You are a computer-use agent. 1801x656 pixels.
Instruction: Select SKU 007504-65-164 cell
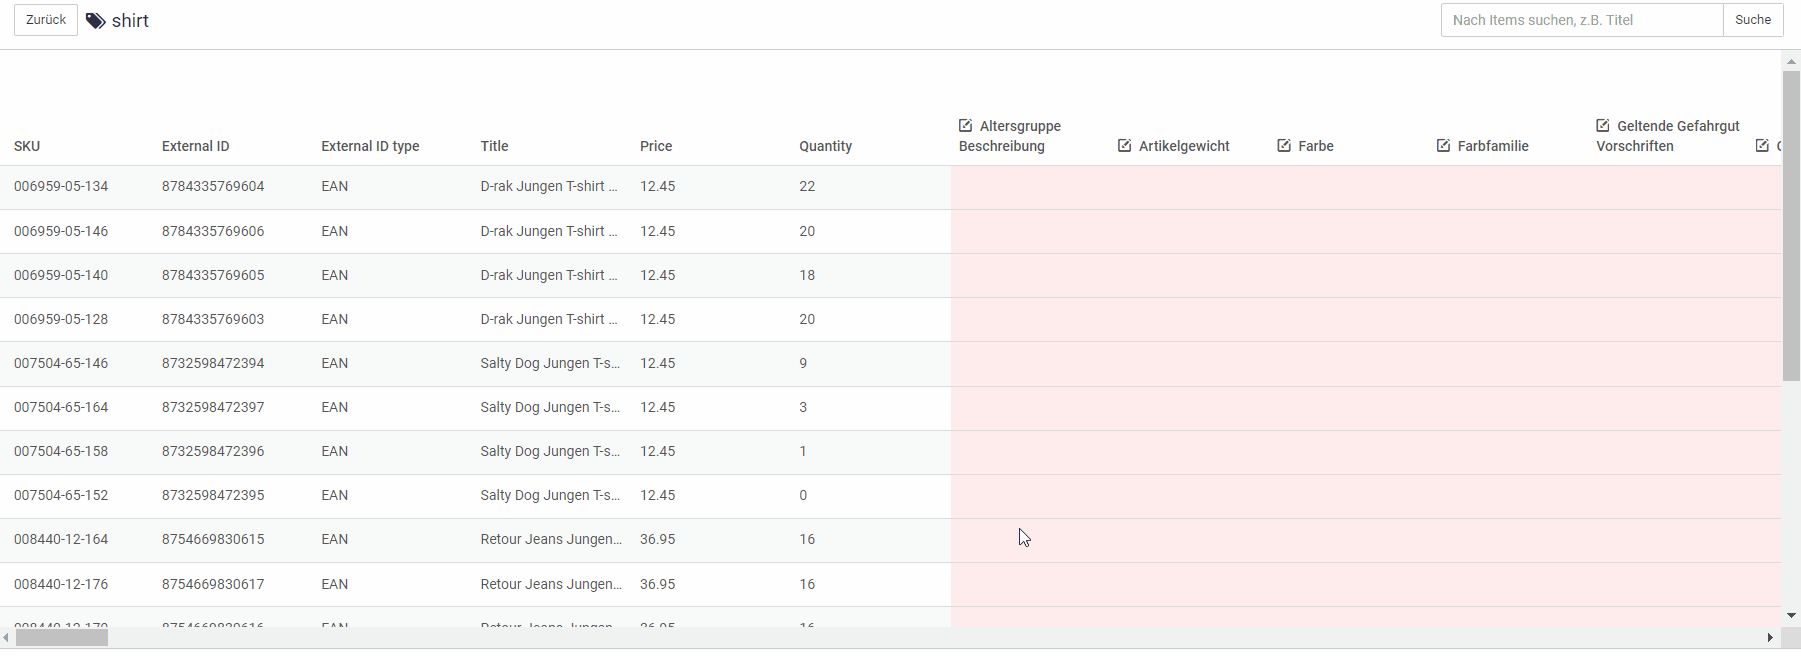pyautogui.click(x=61, y=407)
